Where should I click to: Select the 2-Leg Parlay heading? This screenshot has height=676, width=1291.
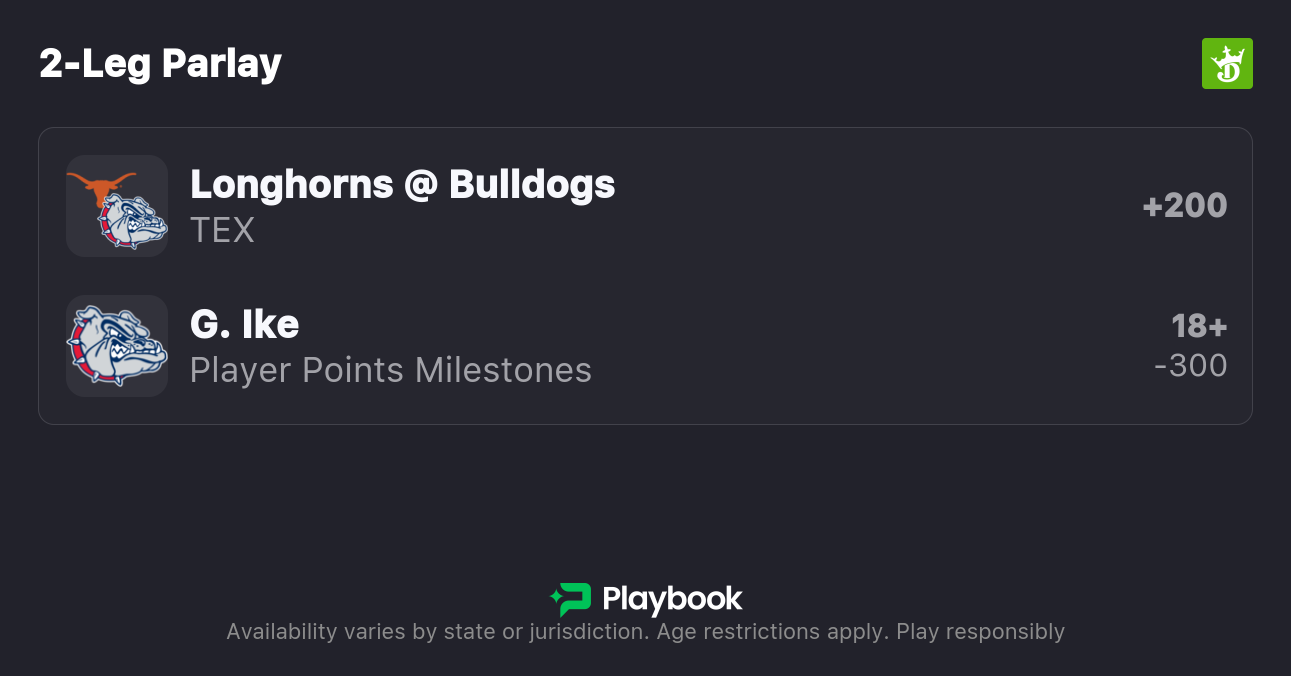tap(160, 64)
